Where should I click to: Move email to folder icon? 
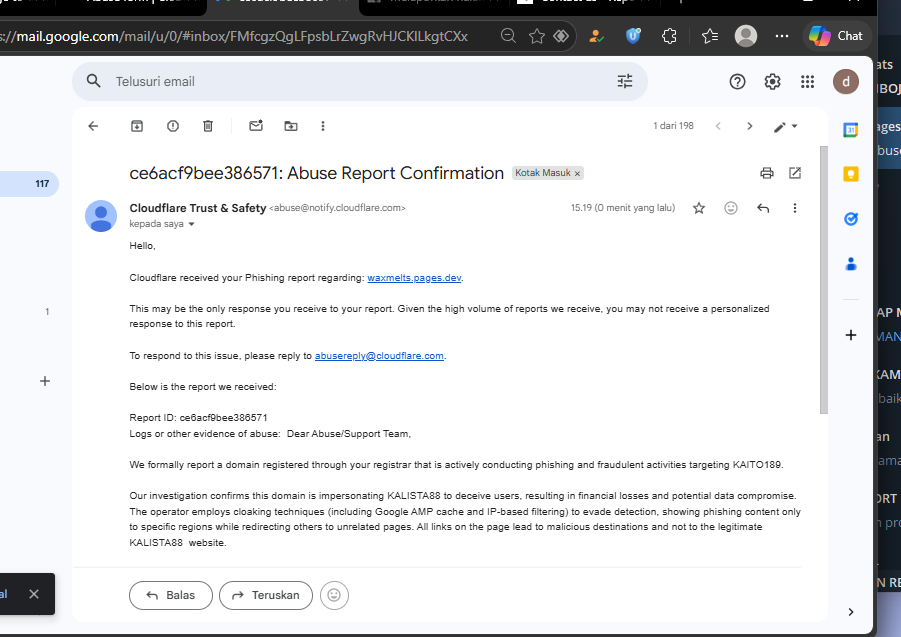pyautogui.click(x=291, y=126)
